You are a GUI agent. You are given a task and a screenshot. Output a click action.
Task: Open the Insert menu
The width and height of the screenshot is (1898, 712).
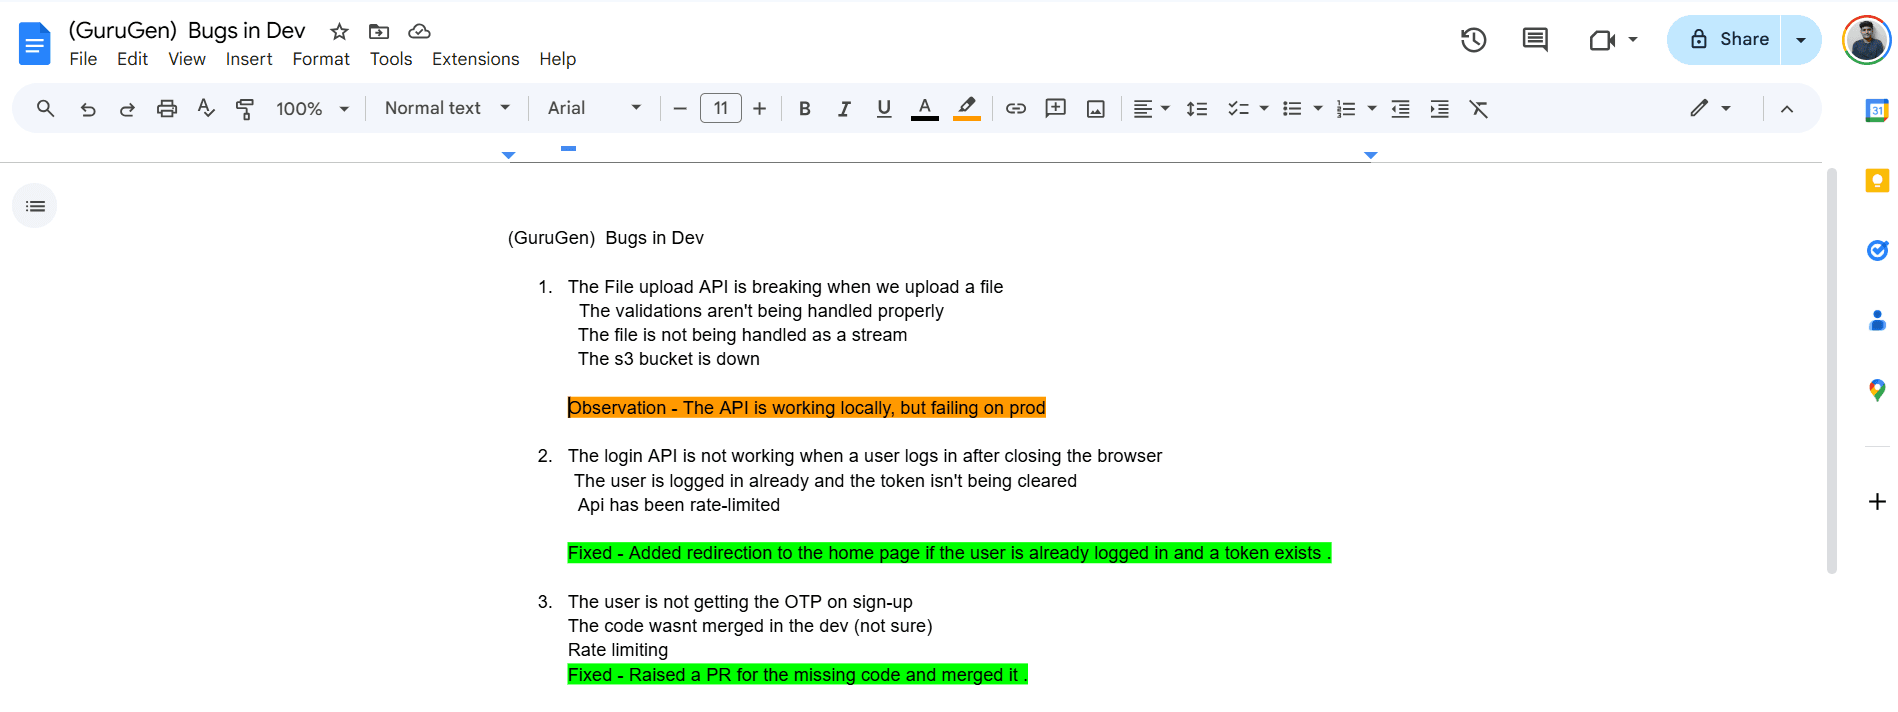tap(249, 59)
